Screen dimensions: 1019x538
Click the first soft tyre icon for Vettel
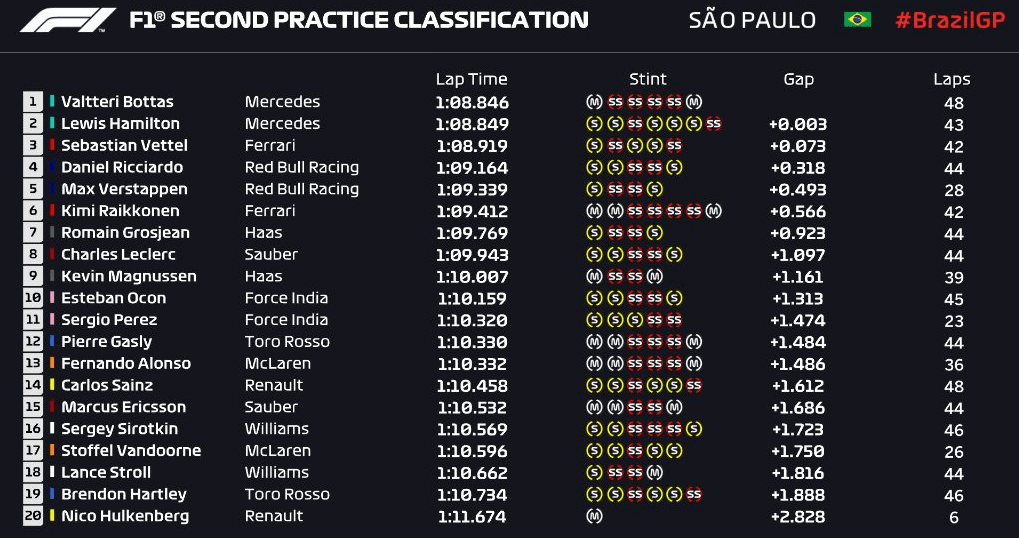[594, 146]
